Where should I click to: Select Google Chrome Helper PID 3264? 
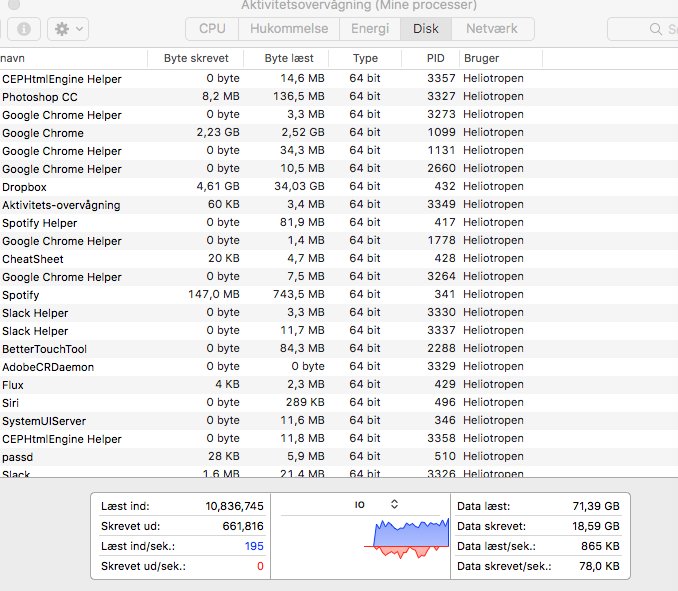[x=339, y=277]
